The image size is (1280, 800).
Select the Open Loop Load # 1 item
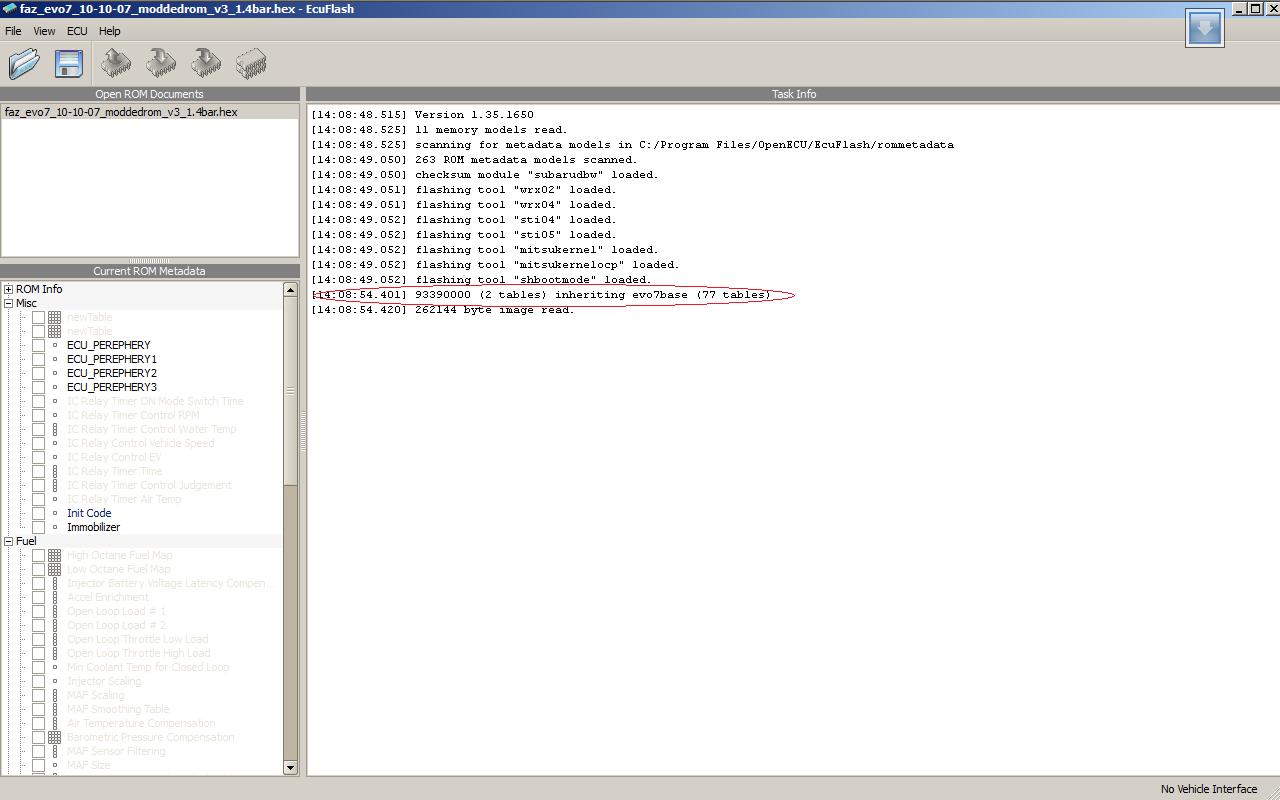(116, 611)
